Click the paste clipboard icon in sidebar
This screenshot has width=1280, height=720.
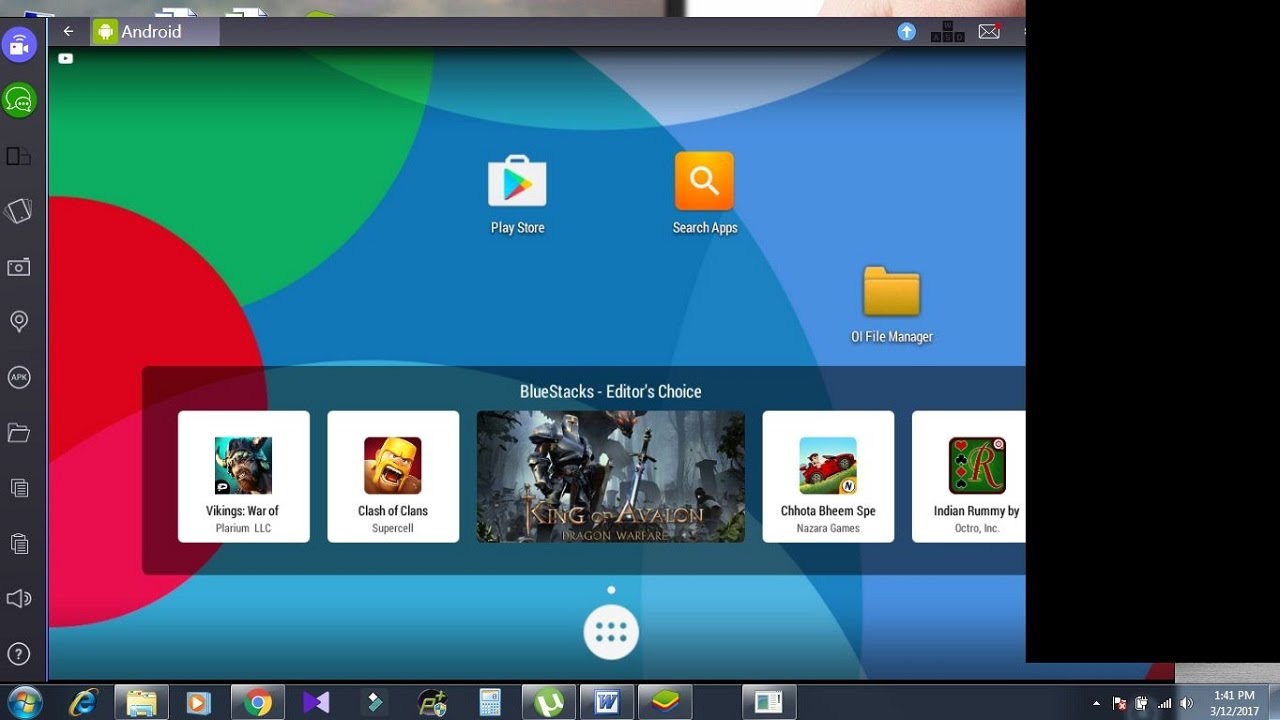[x=18, y=543]
